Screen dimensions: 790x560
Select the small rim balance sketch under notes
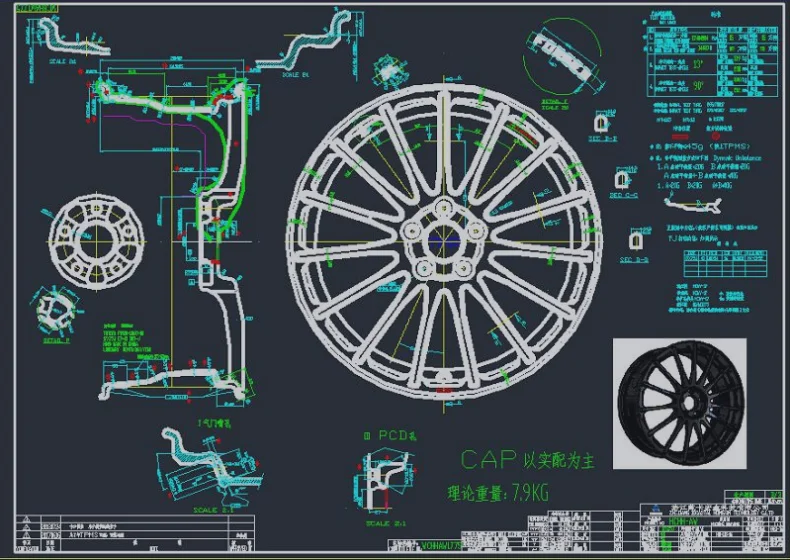pyautogui.click(x=693, y=204)
